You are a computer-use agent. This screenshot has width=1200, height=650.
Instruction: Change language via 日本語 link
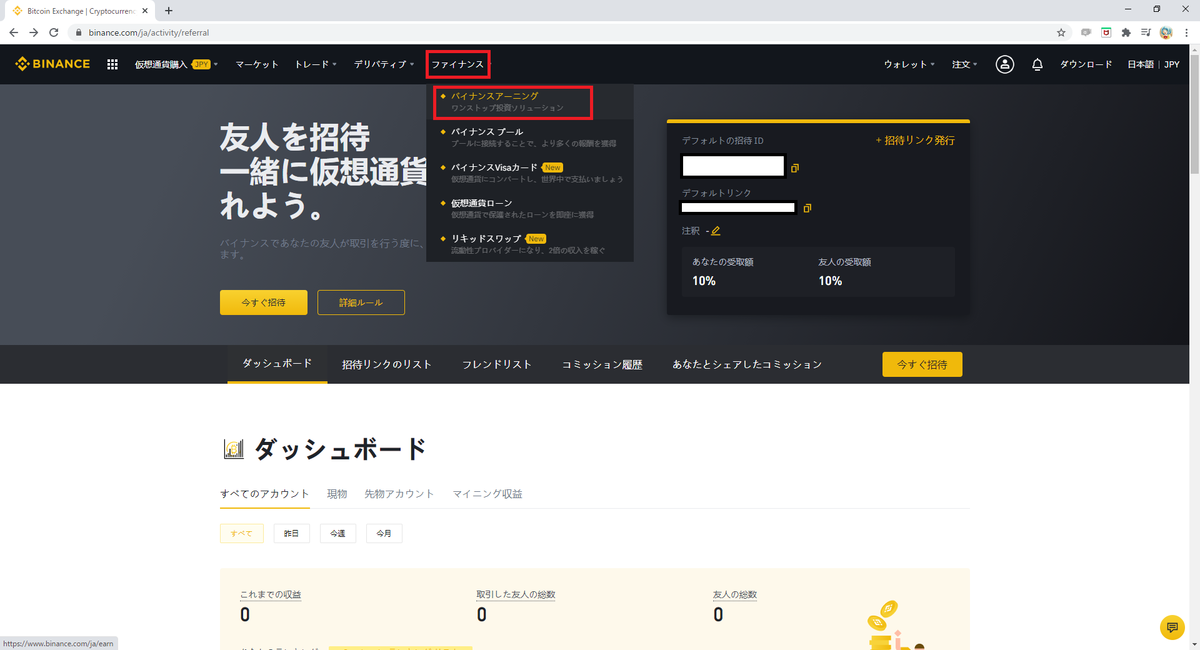[x=1141, y=64]
